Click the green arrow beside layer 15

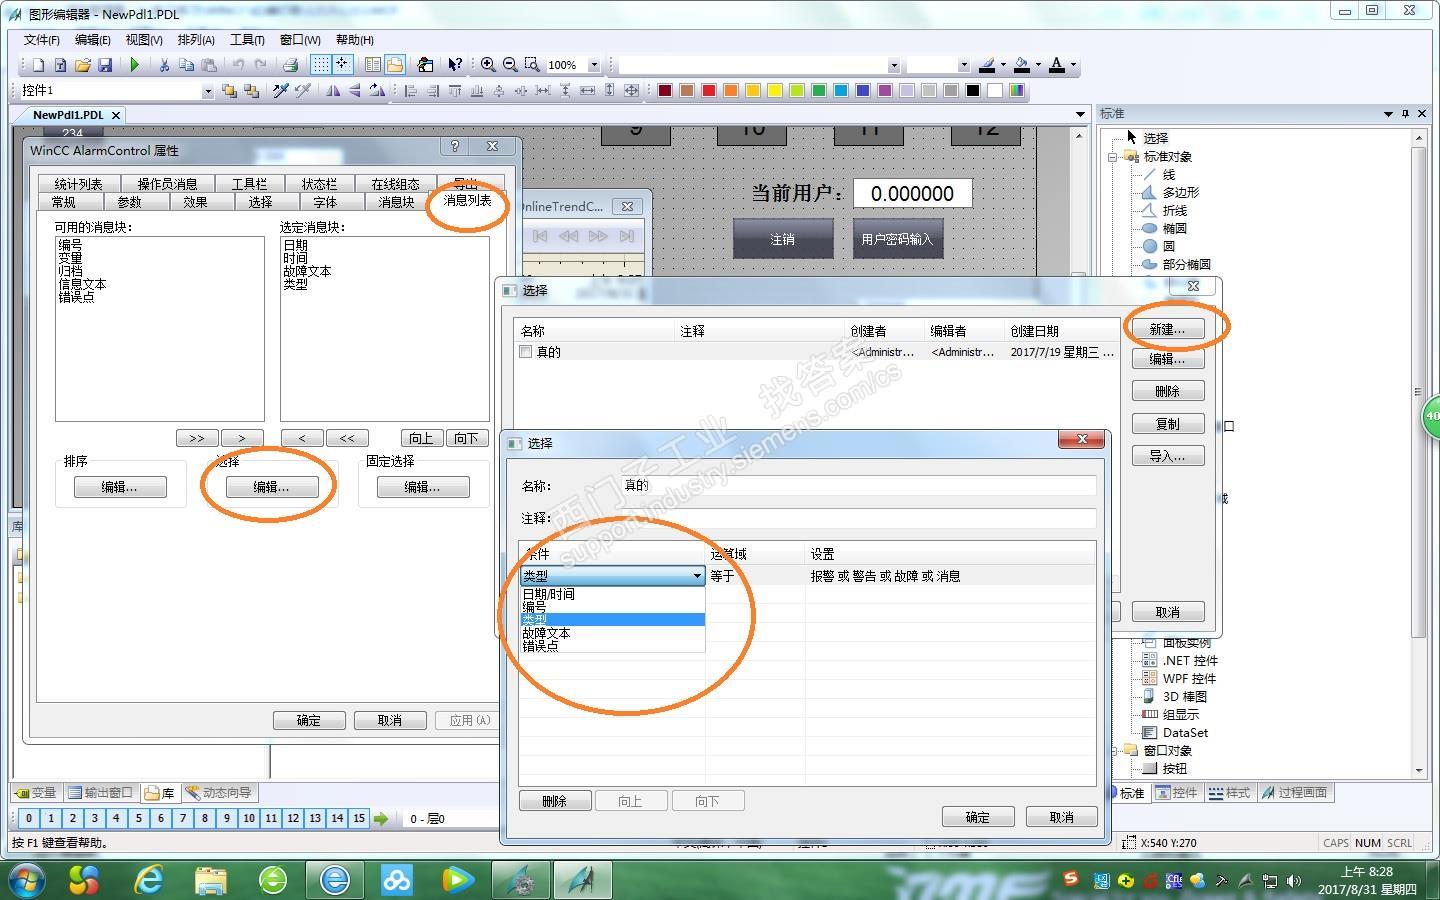(x=381, y=818)
